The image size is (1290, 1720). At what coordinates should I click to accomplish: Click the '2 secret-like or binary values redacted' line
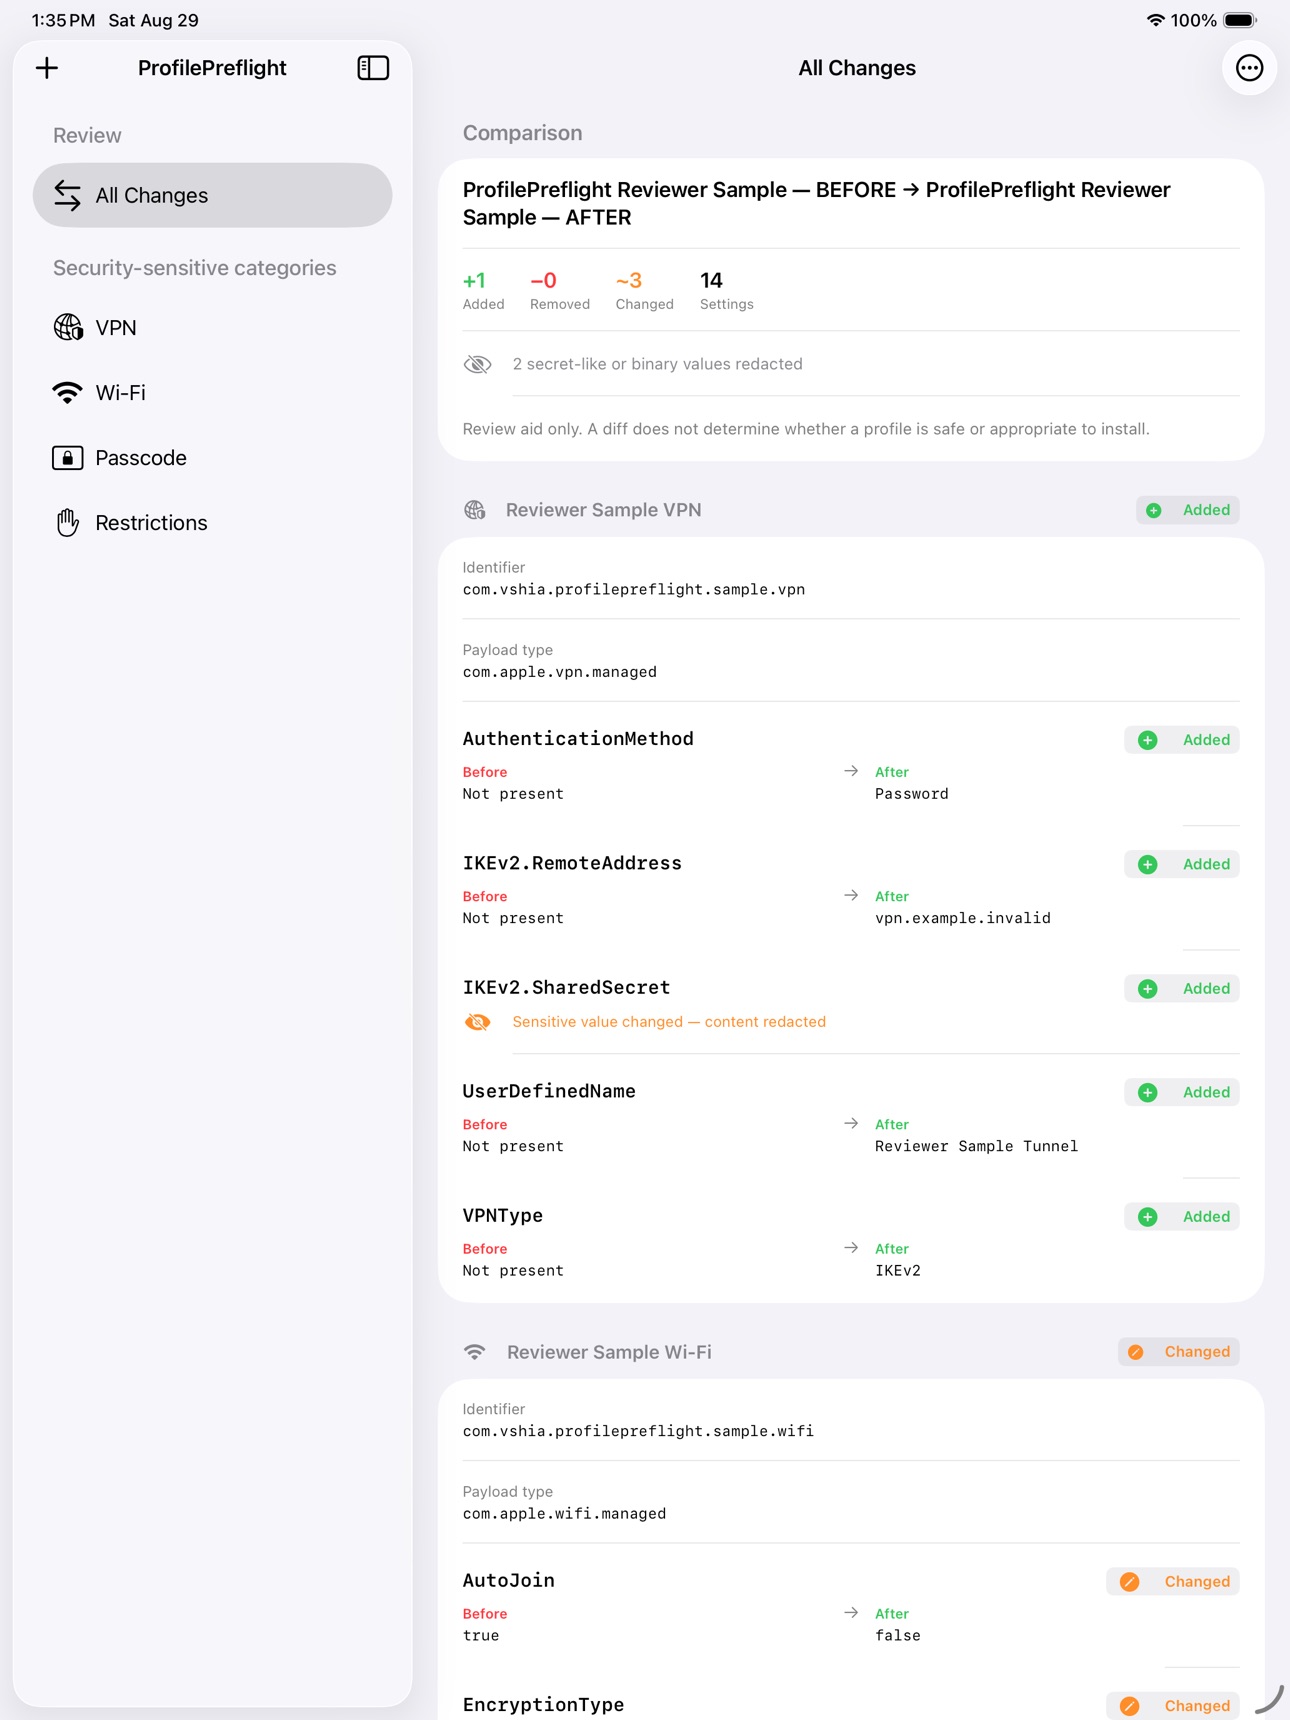[657, 364]
